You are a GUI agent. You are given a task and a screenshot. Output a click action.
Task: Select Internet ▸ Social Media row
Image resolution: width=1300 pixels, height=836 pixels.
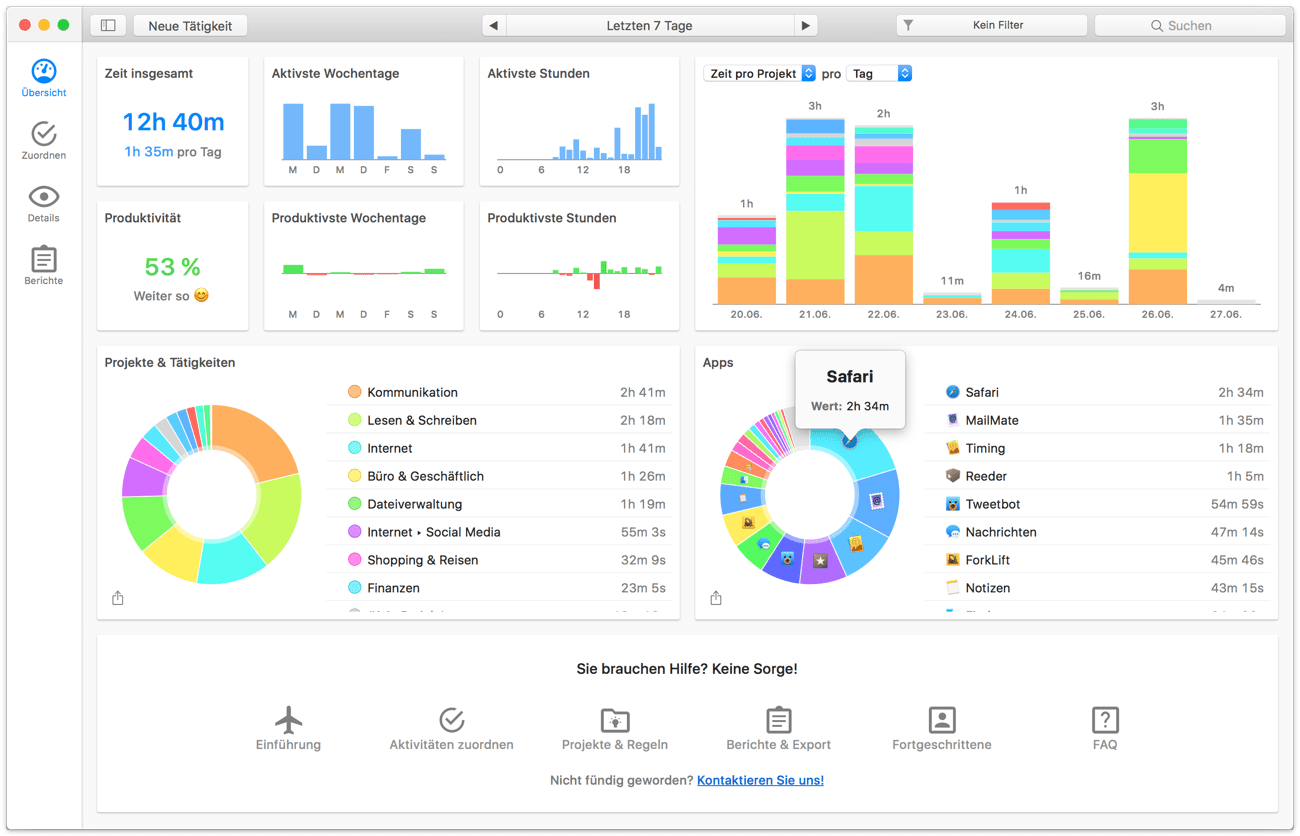pos(503,532)
